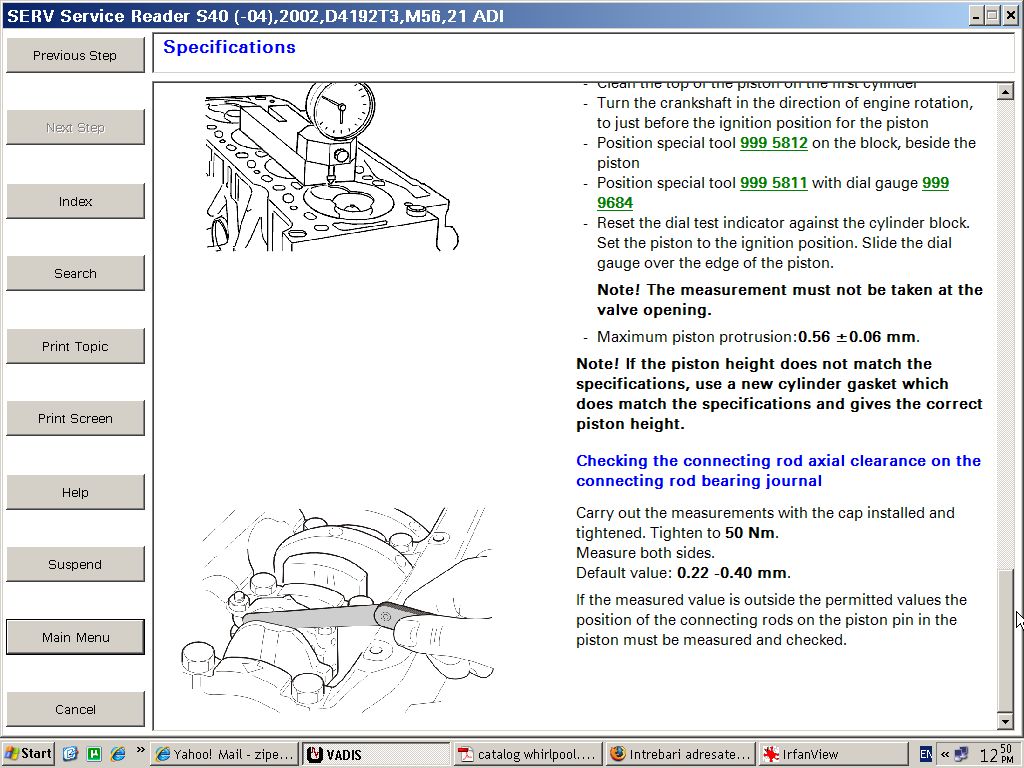Click the valve opening measurement note
The height and width of the screenshot is (768, 1024).
click(790, 300)
